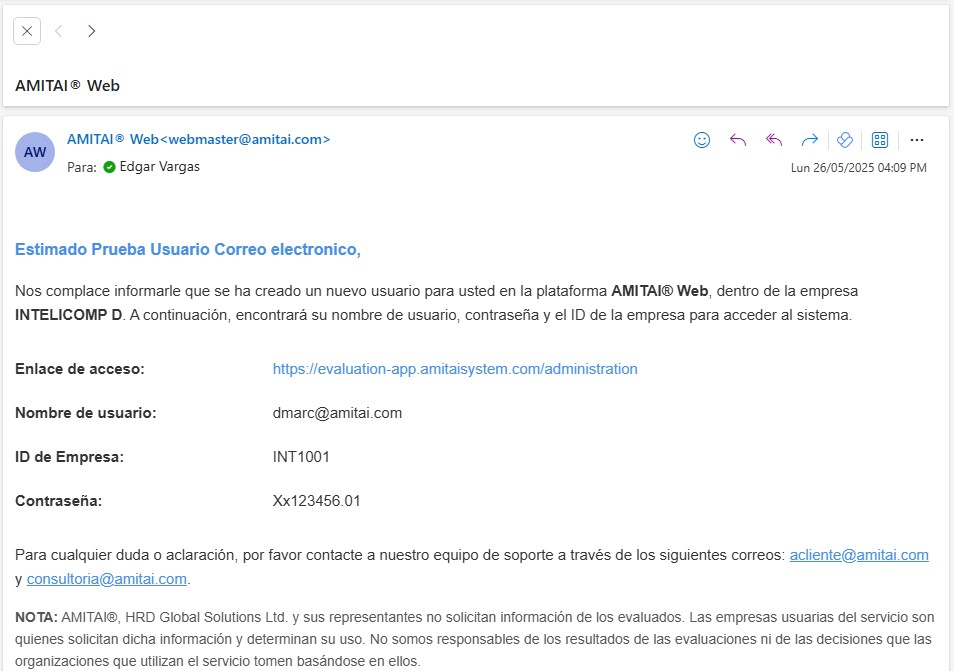Screen dimensions: 954x671
Task: Reply to the AMITAI Web email
Action: [x=738, y=140]
